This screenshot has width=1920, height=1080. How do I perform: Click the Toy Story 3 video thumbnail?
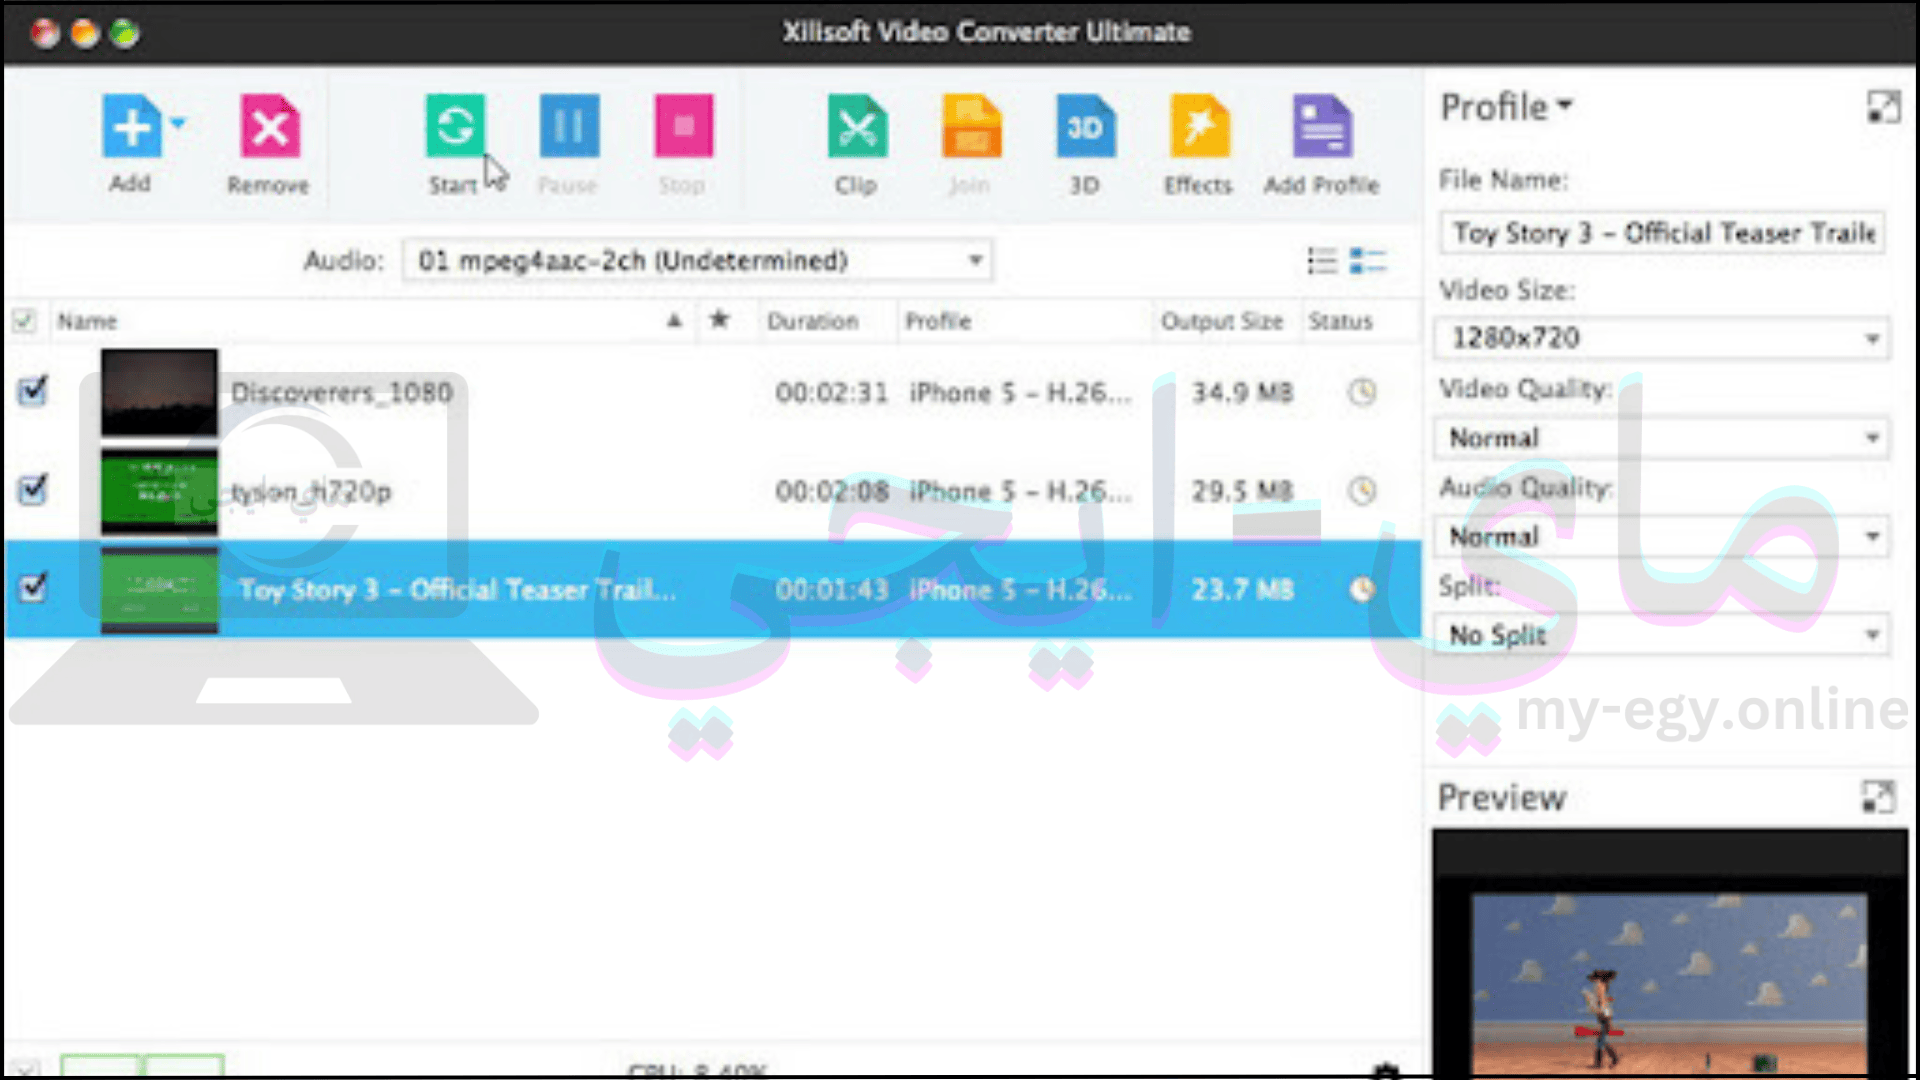(159, 589)
